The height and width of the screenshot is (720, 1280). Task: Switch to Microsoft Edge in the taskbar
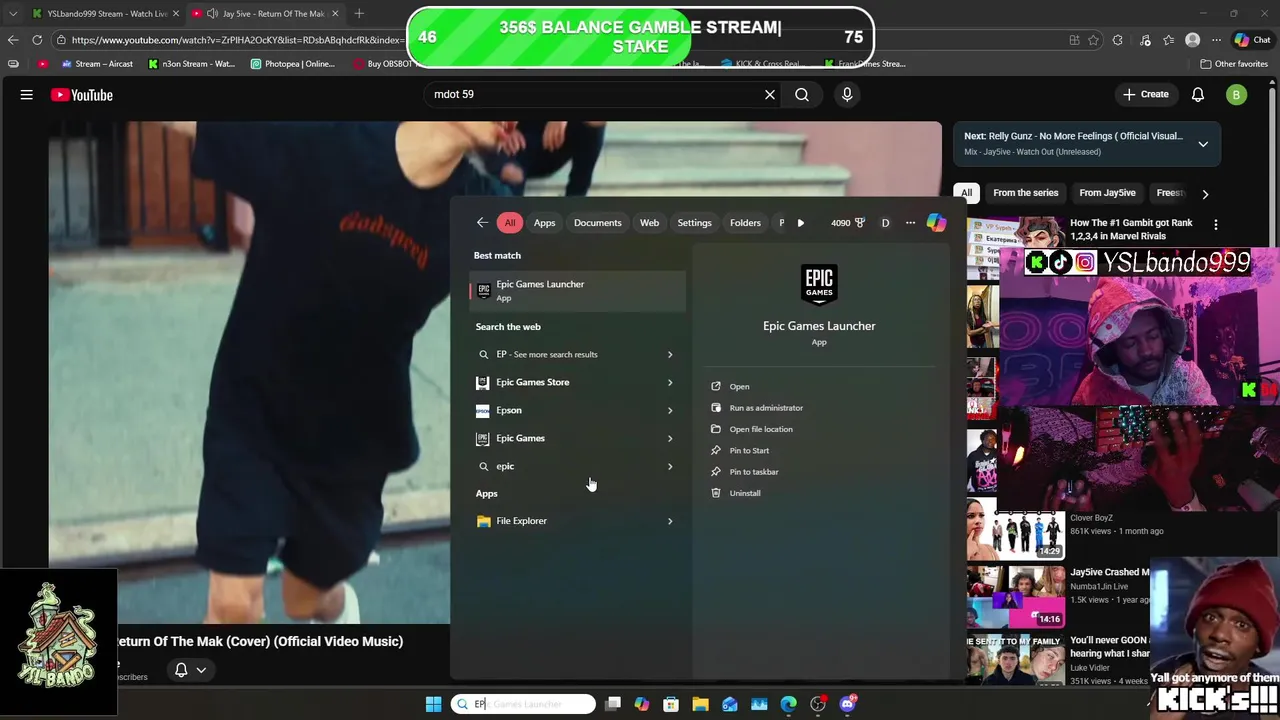click(x=789, y=704)
